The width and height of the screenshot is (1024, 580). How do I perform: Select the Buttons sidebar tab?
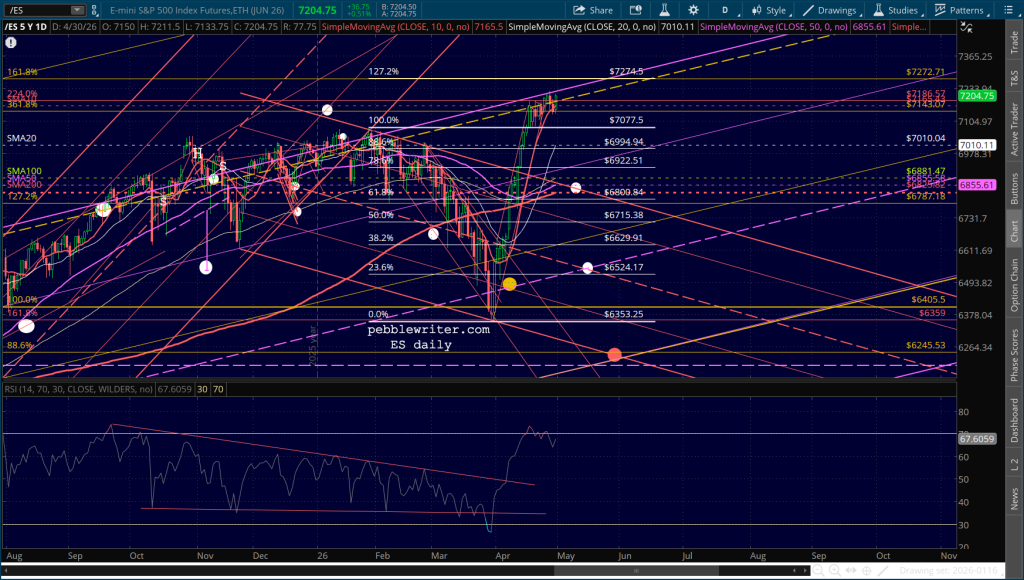pos(1014,189)
